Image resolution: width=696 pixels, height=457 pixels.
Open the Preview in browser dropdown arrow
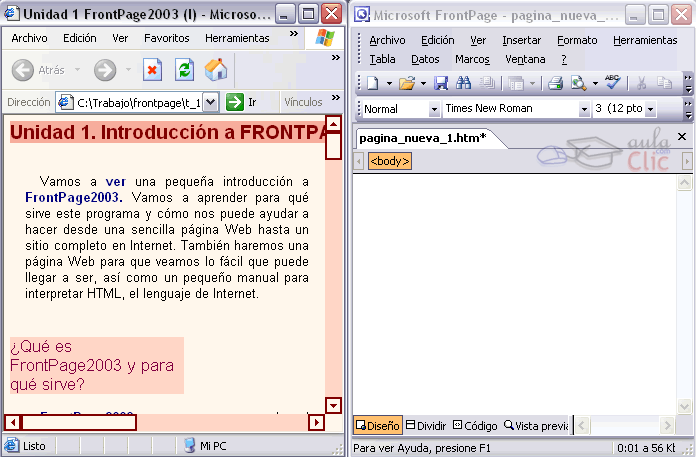tap(595, 83)
